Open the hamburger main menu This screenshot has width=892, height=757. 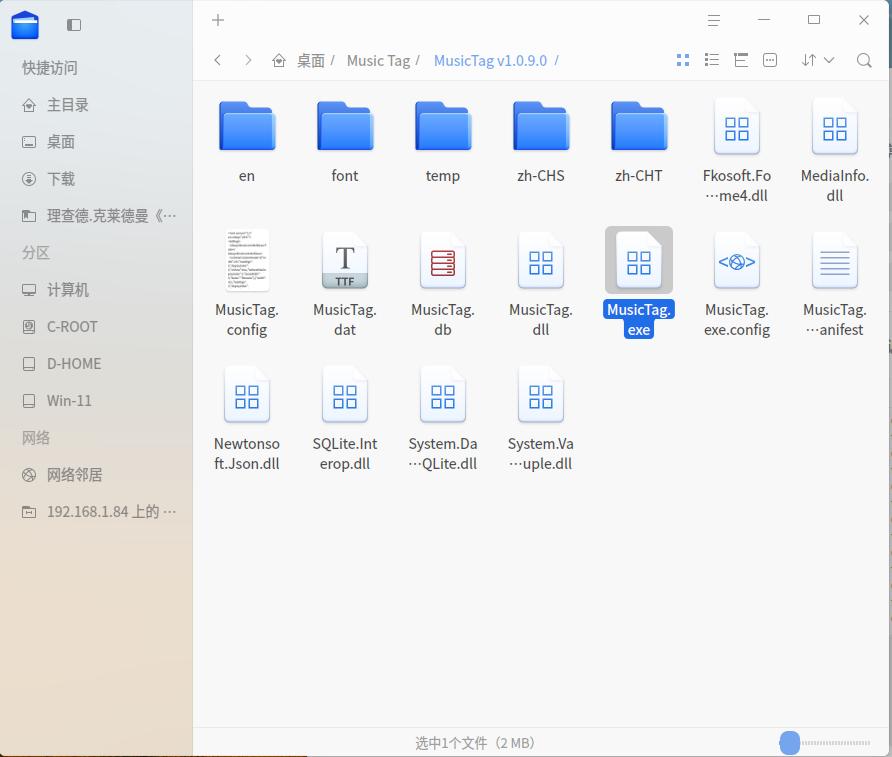click(713, 20)
